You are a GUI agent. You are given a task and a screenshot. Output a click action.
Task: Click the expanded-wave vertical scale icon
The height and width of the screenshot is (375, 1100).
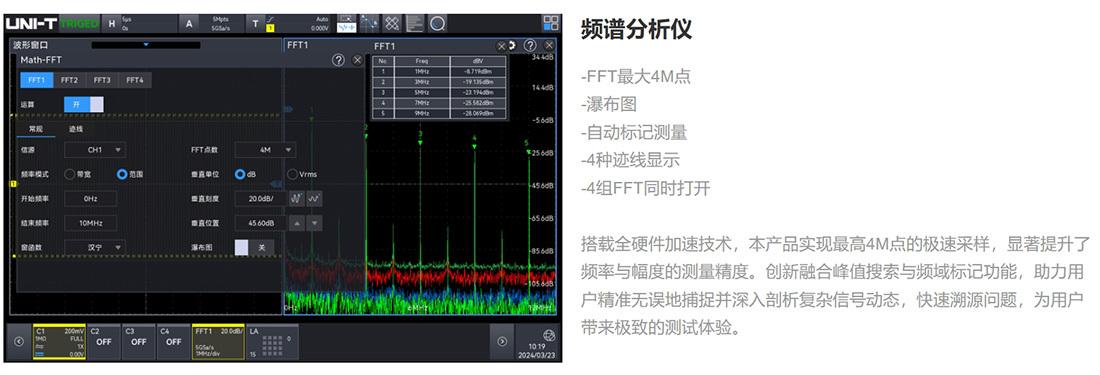(x=314, y=198)
